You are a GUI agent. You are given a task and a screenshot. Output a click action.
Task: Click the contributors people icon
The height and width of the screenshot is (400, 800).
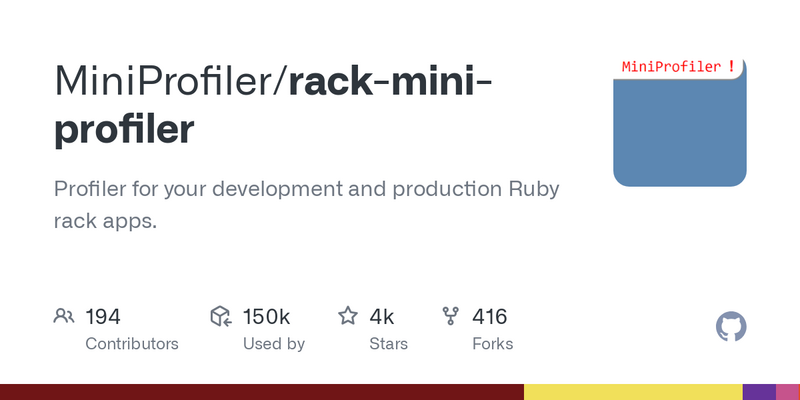(64, 316)
